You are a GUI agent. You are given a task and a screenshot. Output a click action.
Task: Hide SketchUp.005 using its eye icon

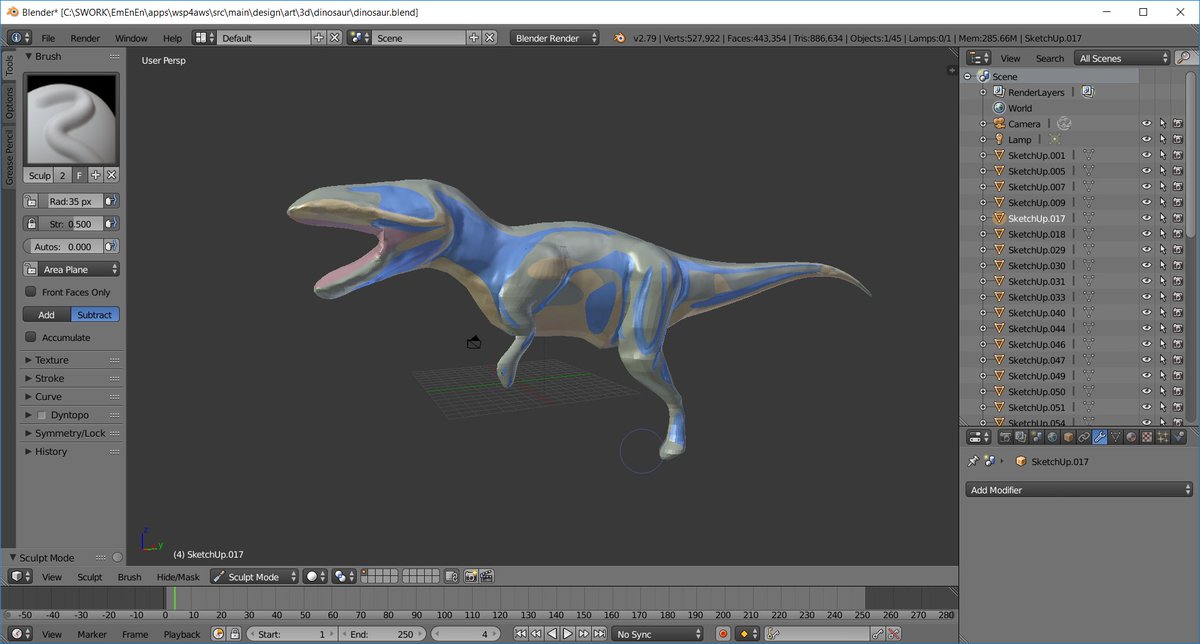1146,171
